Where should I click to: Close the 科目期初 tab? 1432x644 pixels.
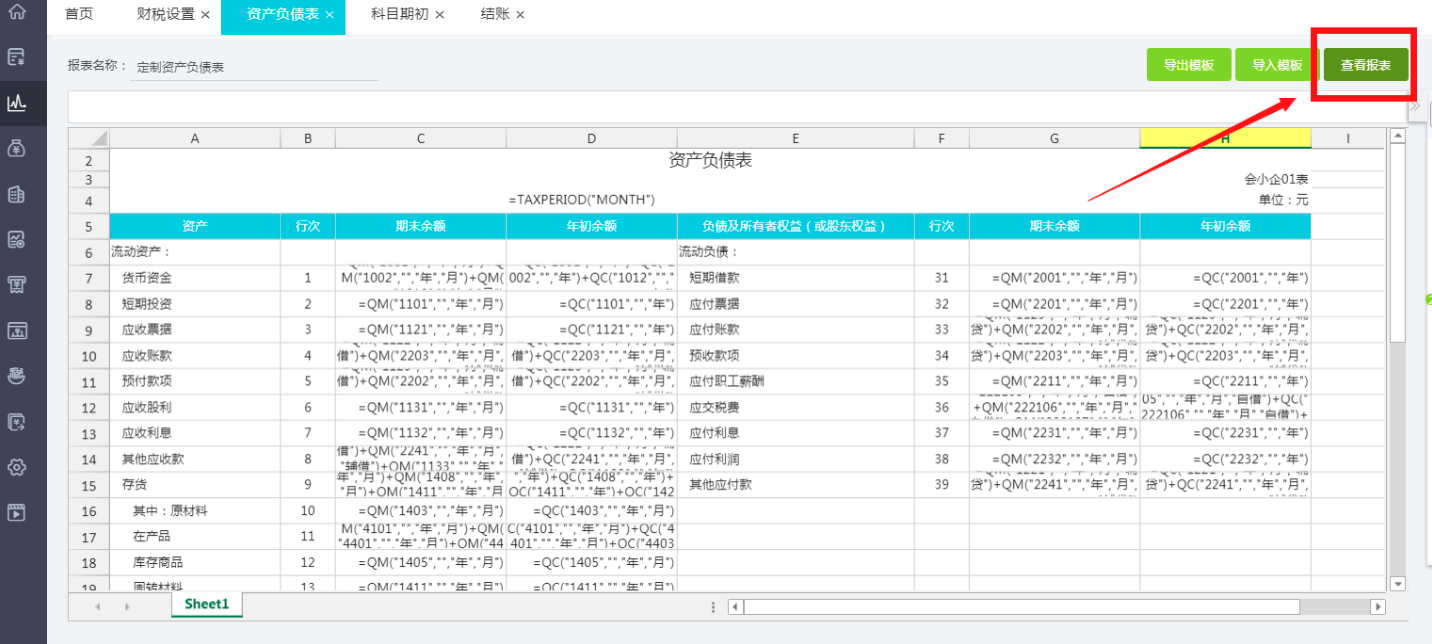[x=440, y=15]
